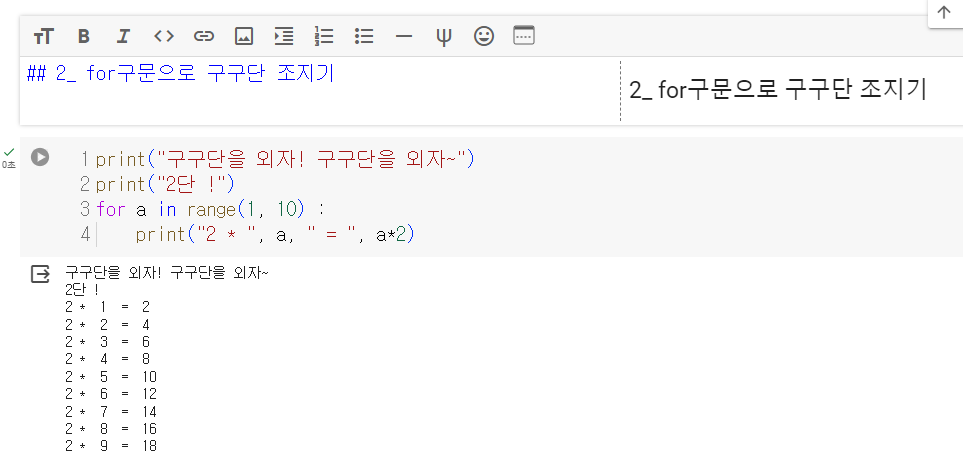Click output row '2 * 2 = 4'
The width and height of the screenshot is (963, 462).
tap(107, 324)
